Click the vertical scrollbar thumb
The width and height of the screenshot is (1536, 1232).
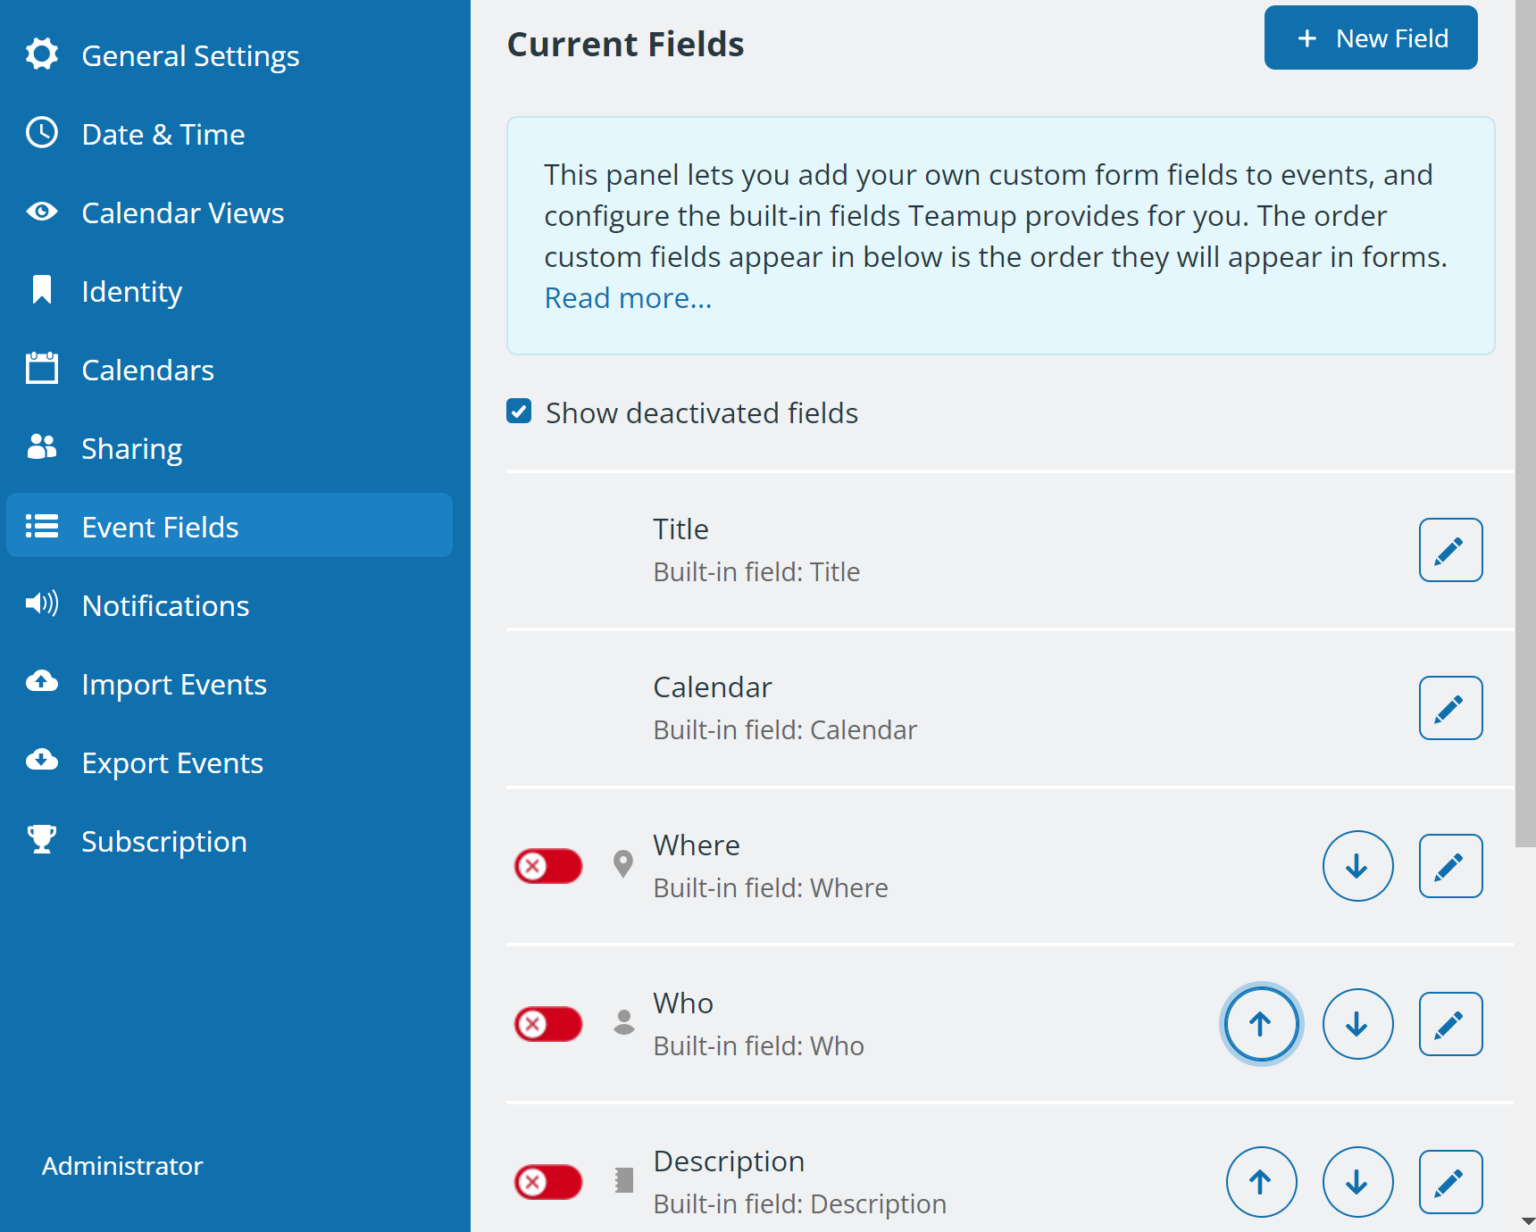(1525, 420)
